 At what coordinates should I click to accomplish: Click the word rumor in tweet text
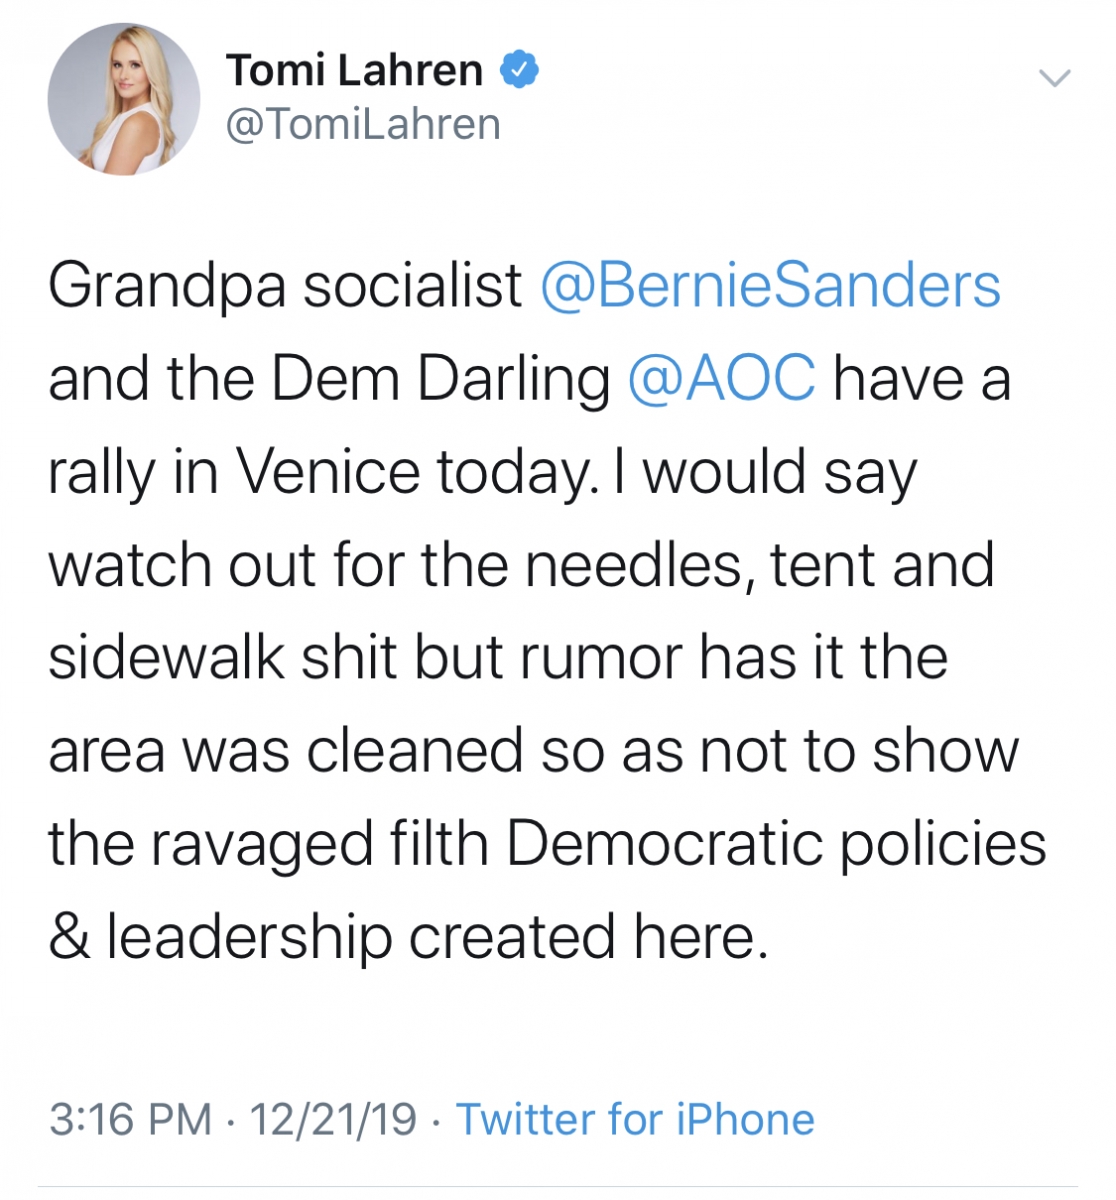click(599, 658)
